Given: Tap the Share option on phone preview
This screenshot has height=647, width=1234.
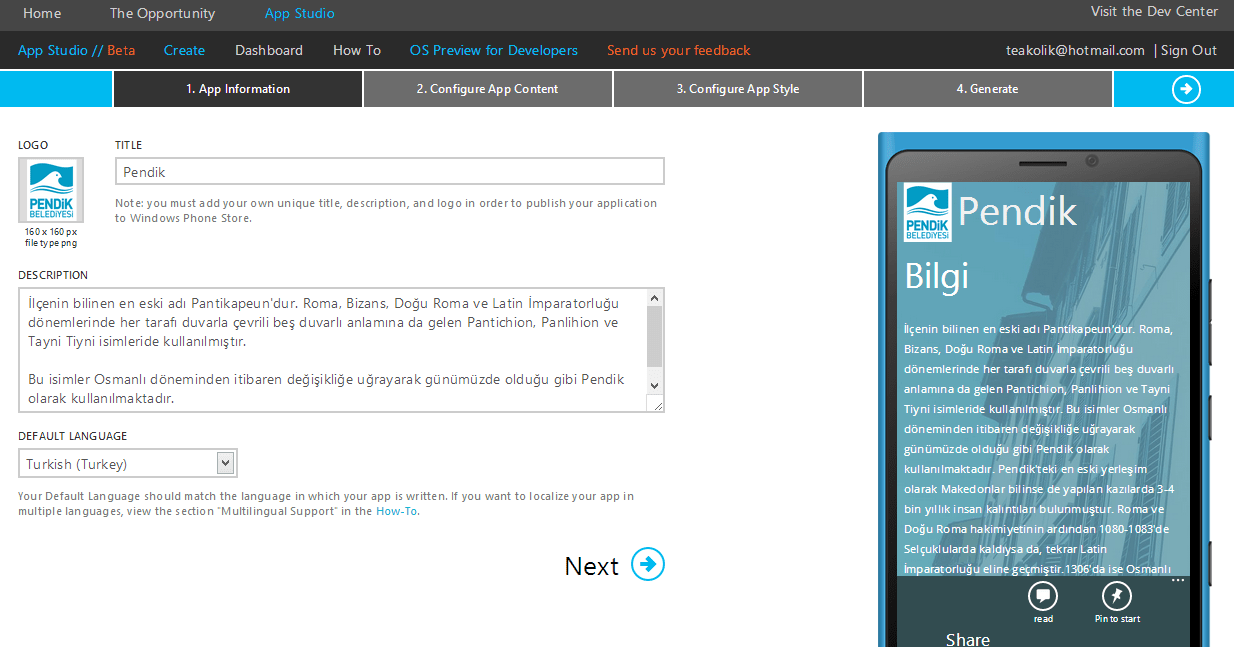Looking at the screenshot, I should (x=968, y=639).
